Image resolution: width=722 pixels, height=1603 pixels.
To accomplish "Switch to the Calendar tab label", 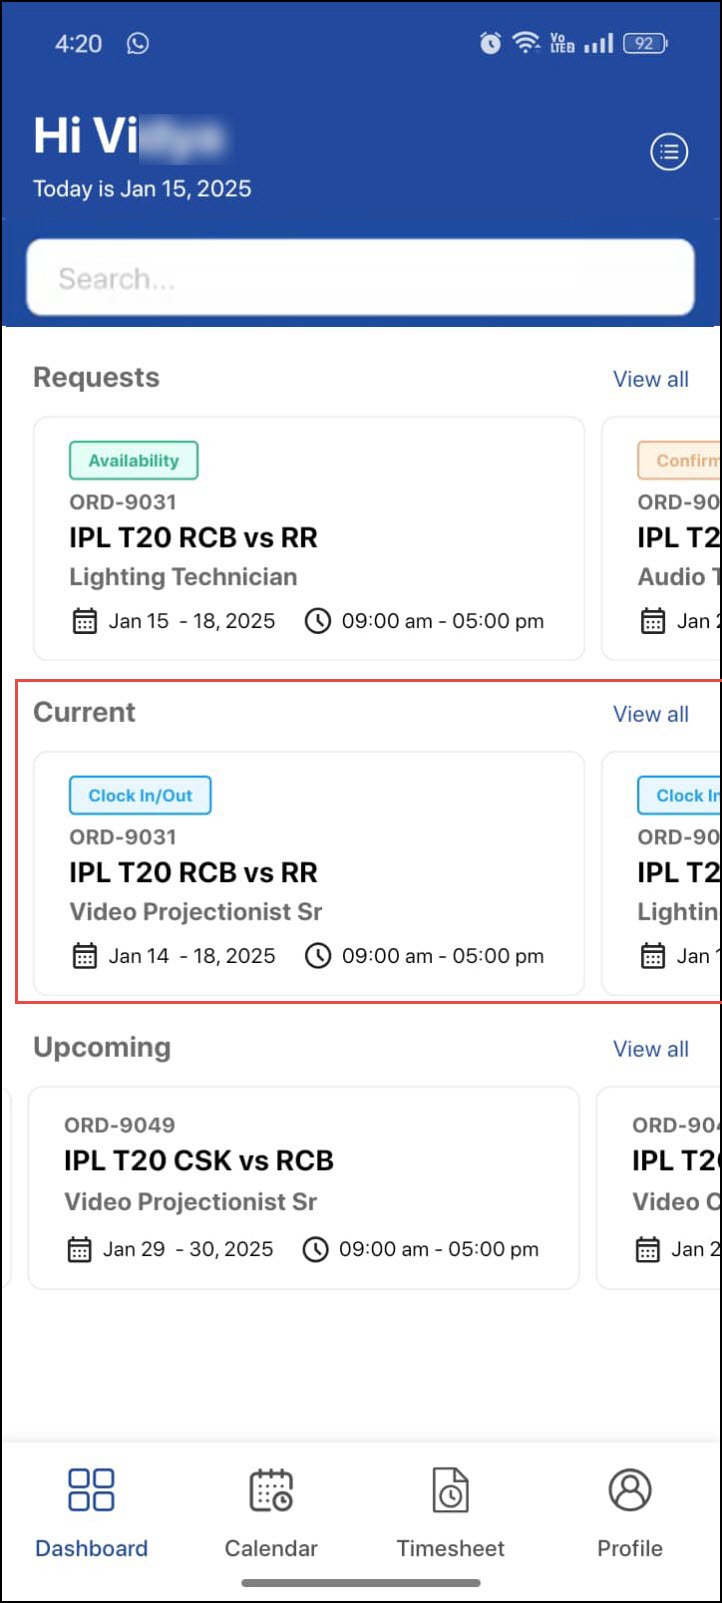I will point(271,1548).
